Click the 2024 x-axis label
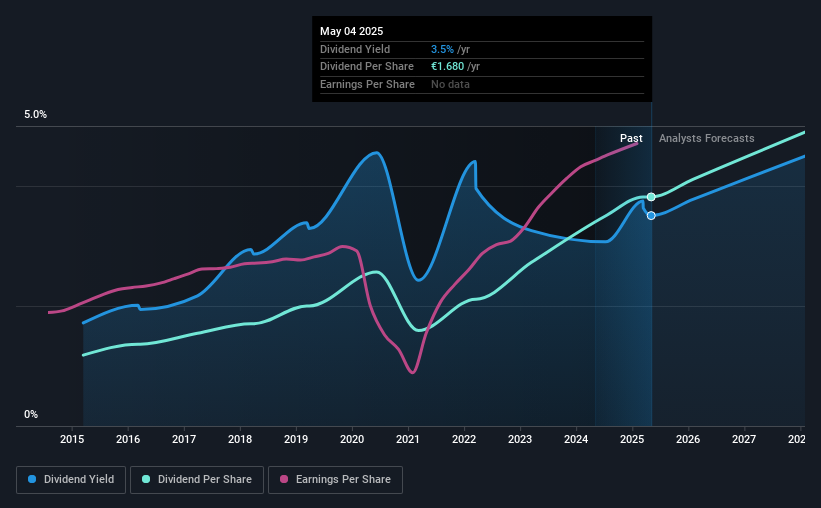Image resolution: width=821 pixels, height=508 pixels. point(576,439)
